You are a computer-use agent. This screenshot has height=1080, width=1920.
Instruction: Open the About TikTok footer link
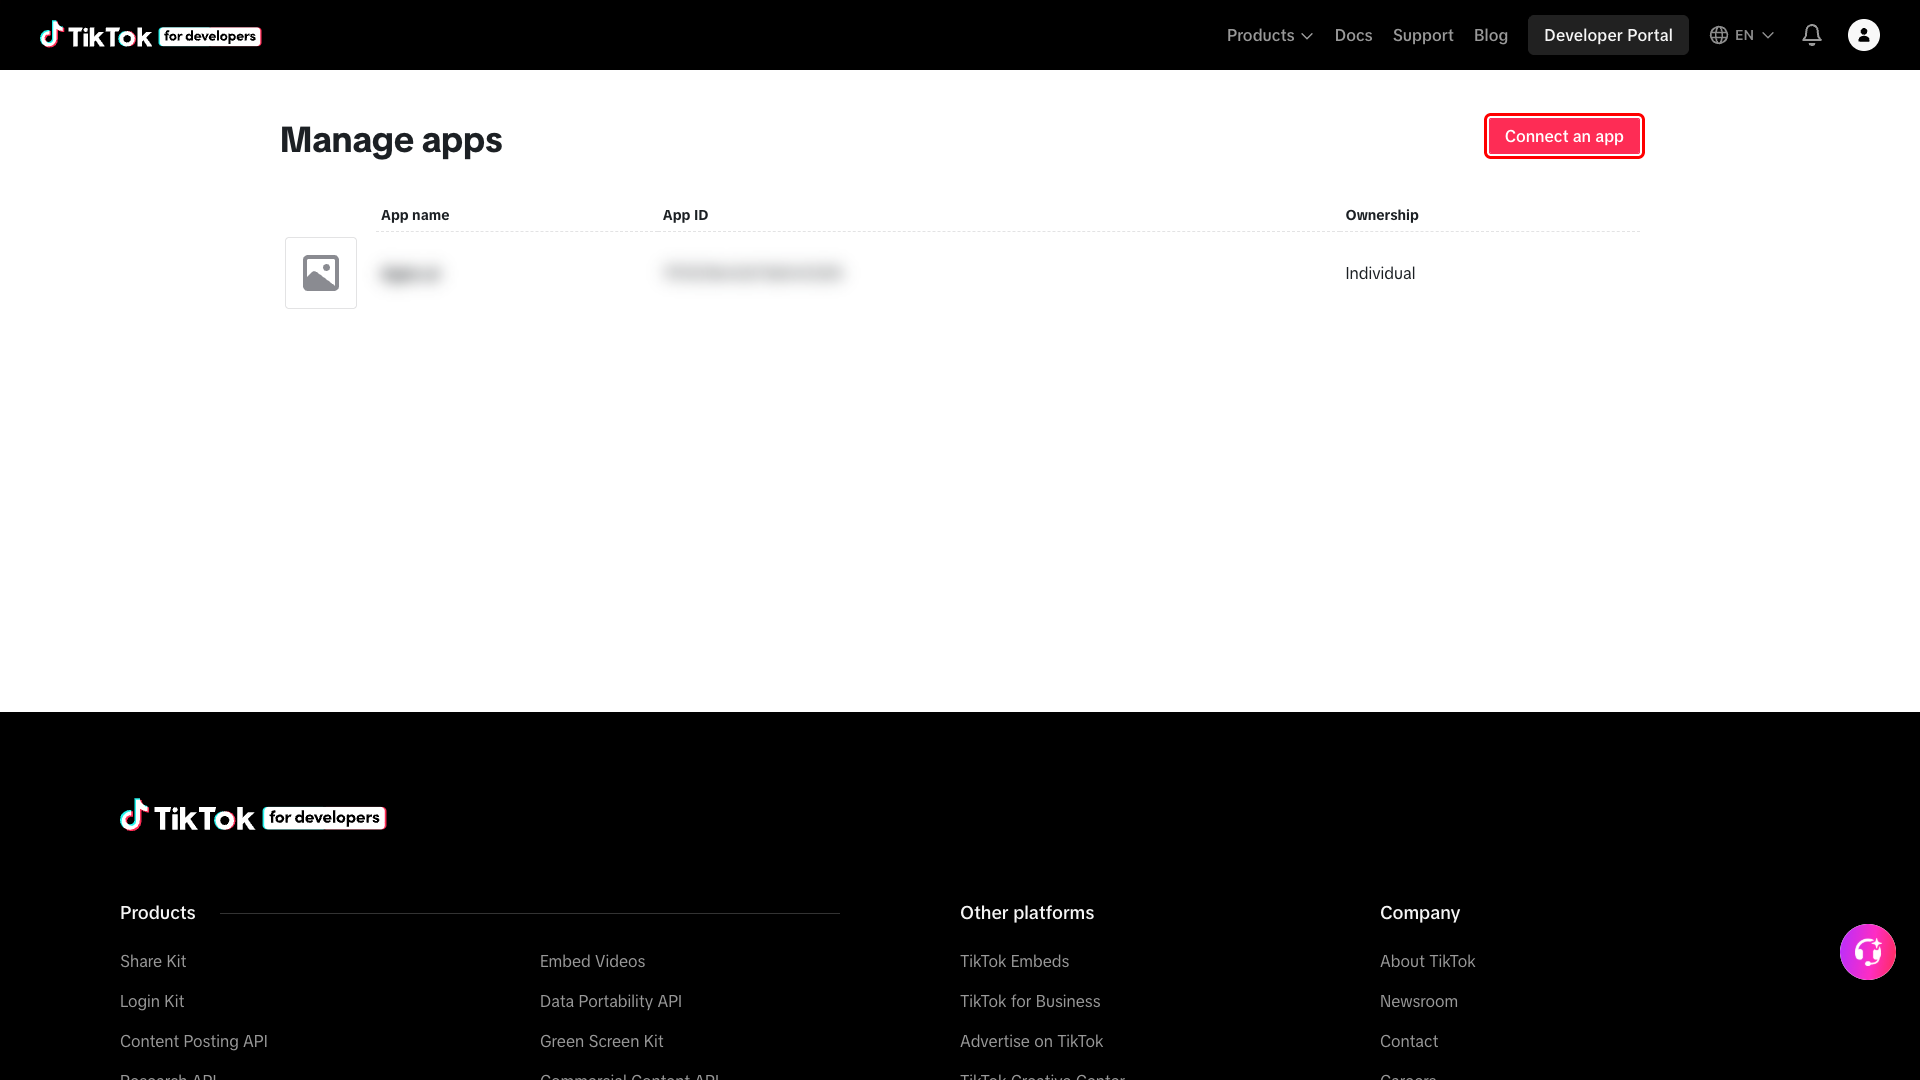1427,961
